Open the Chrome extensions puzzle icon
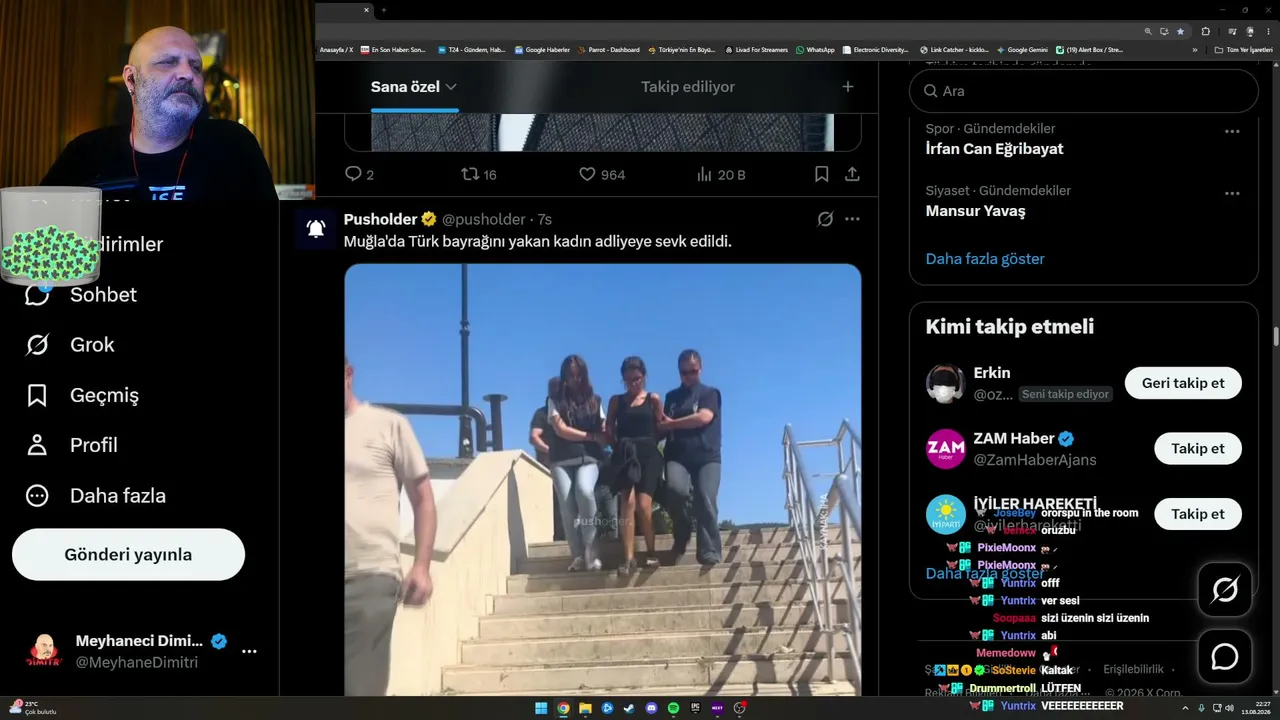Screen dimensions: 1280x720 pos(1206,31)
